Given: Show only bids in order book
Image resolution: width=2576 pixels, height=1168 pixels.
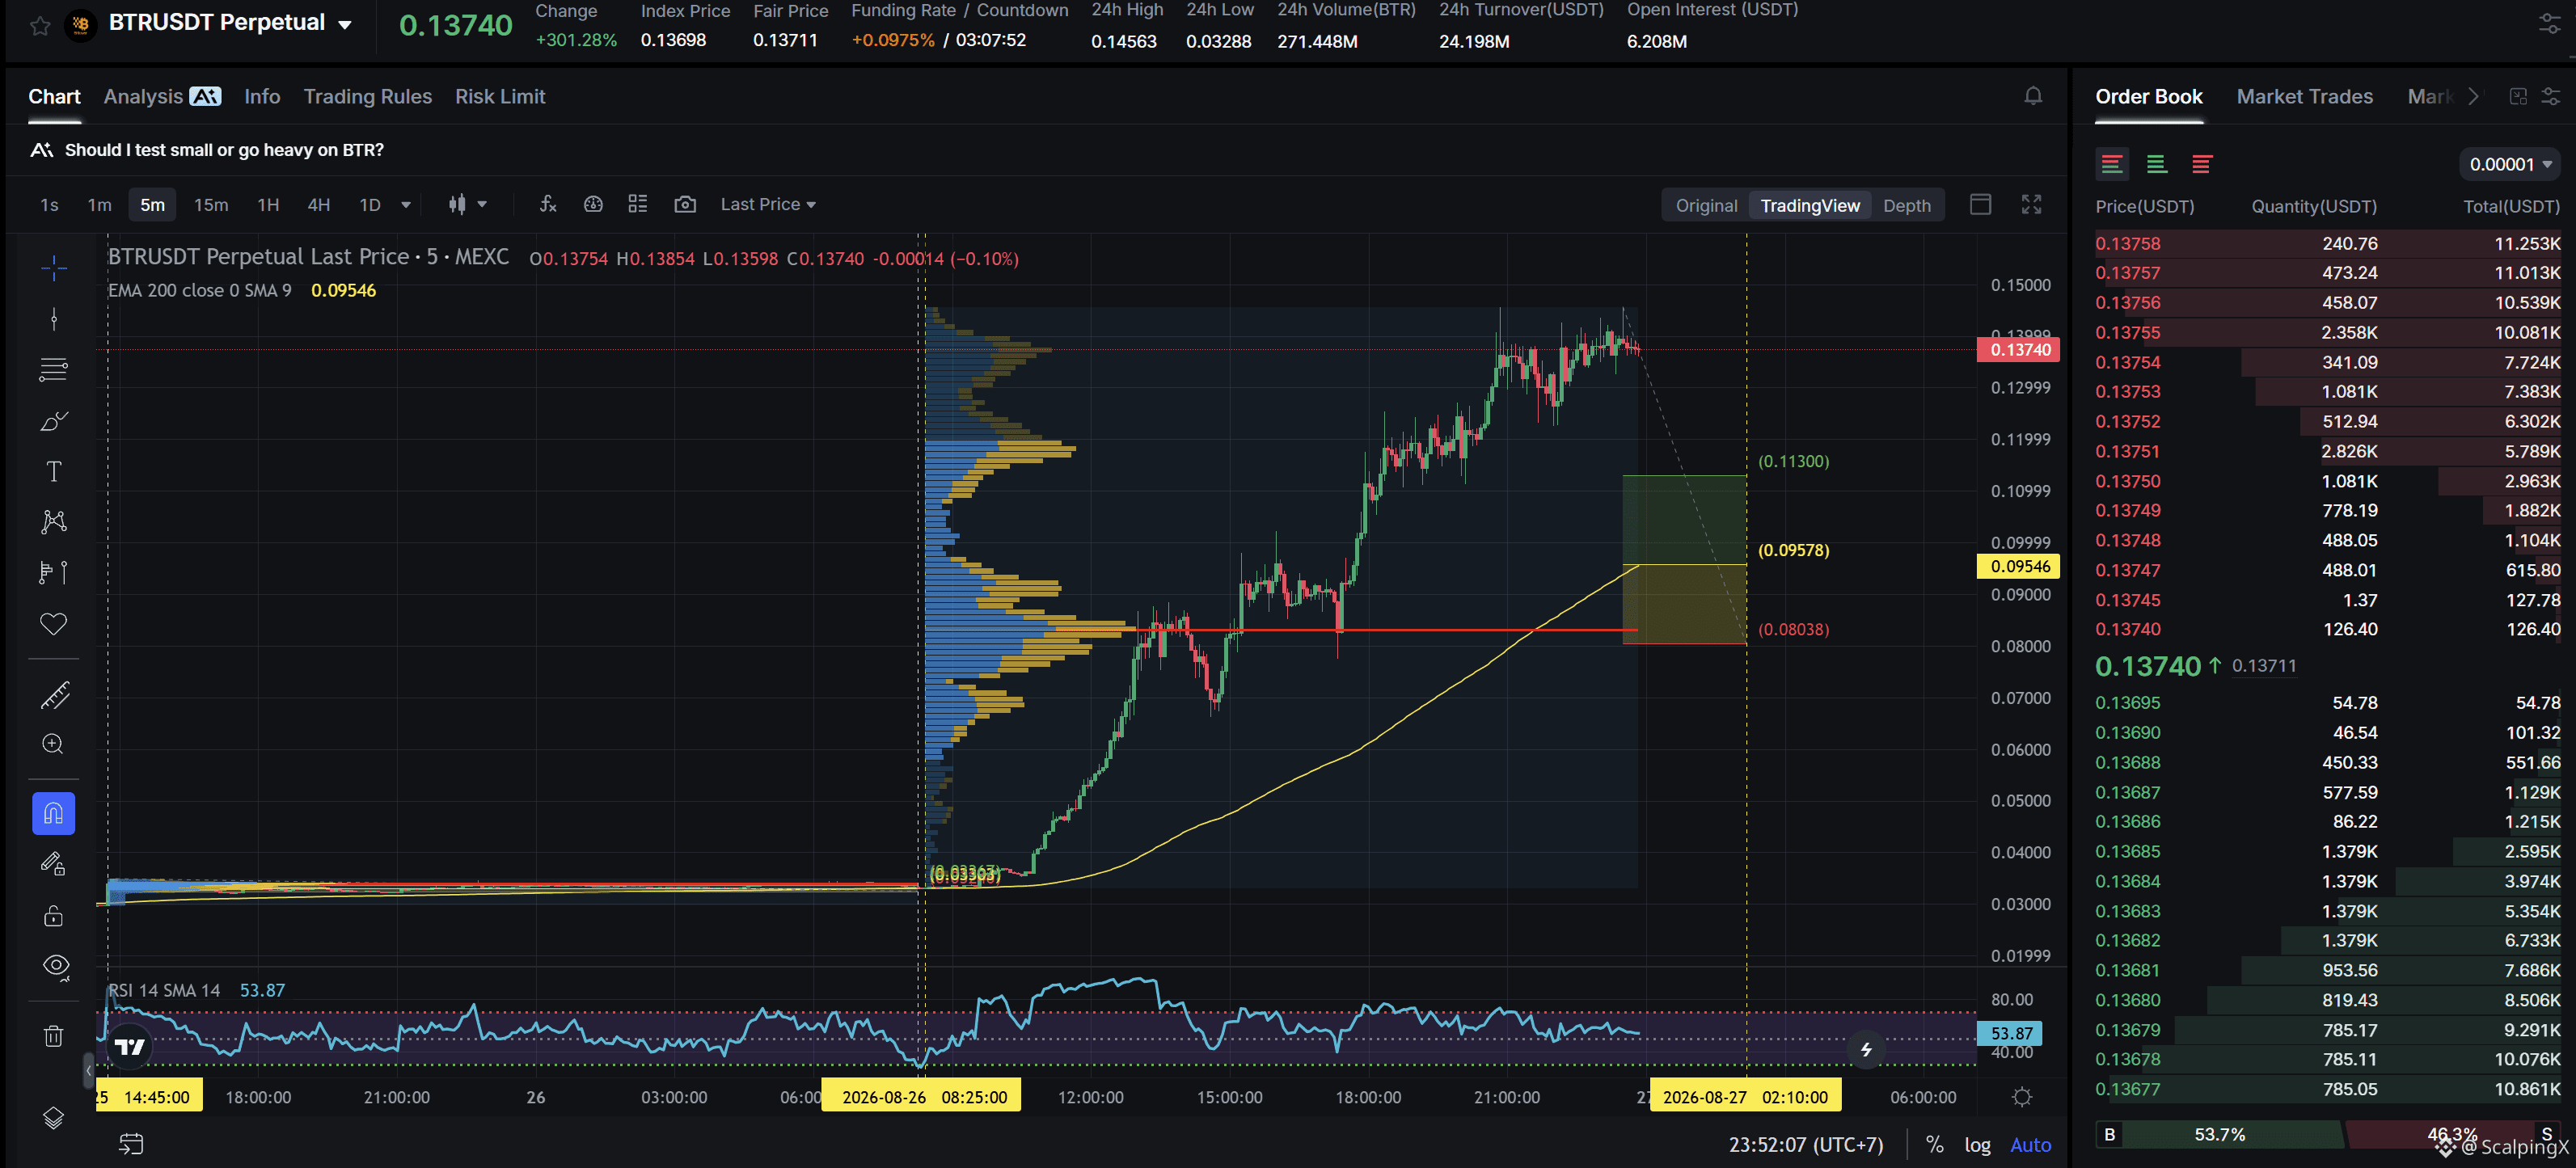Looking at the screenshot, I should 2157,164.
